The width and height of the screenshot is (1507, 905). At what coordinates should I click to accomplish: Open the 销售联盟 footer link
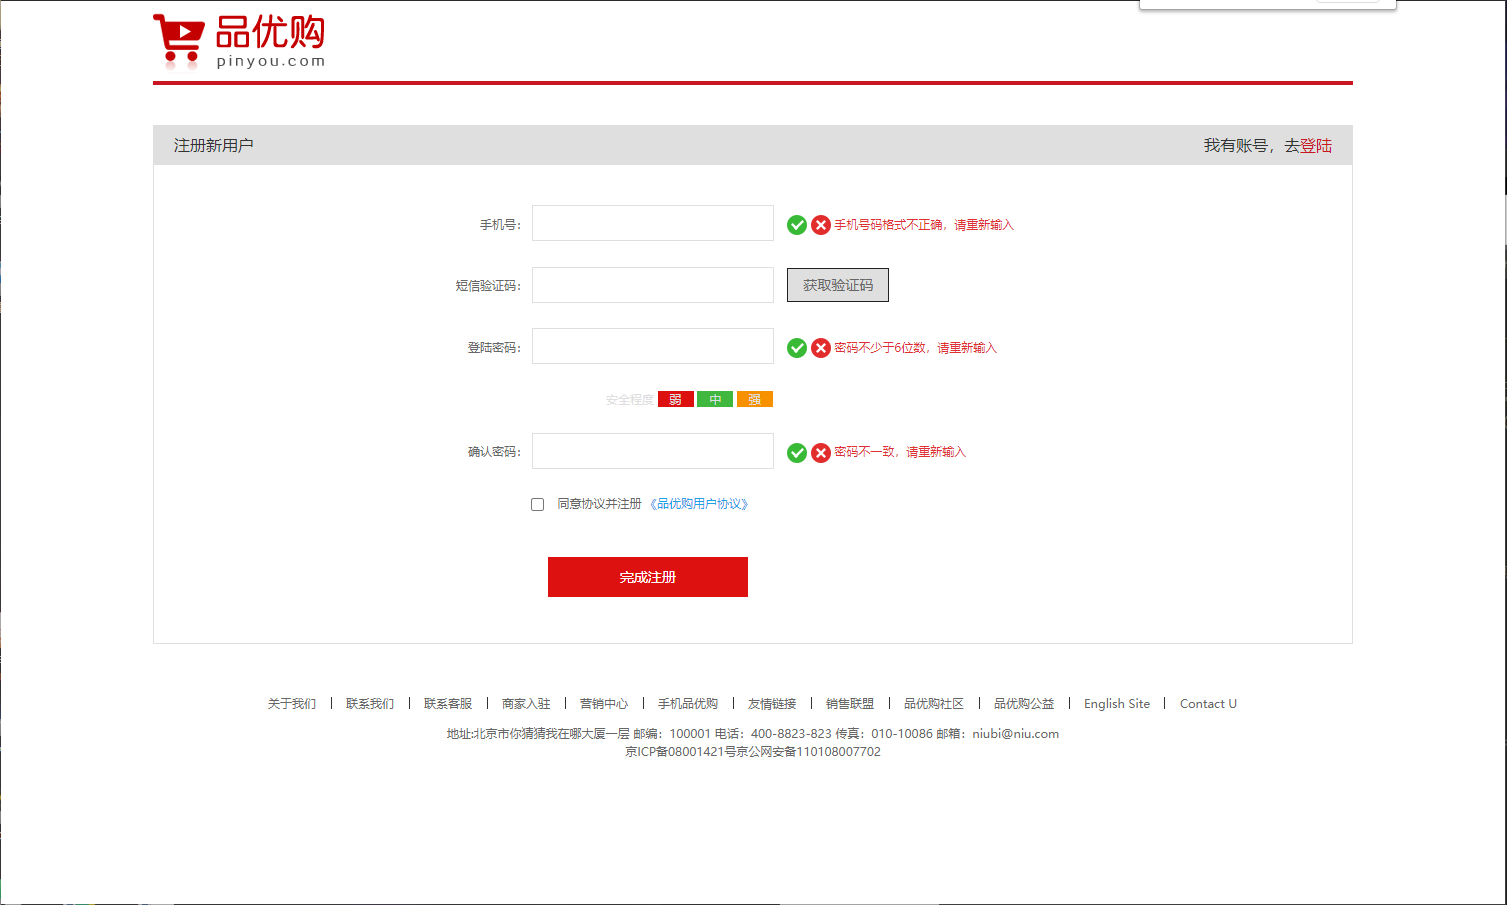pyautogui.click(x=850, y=704)
